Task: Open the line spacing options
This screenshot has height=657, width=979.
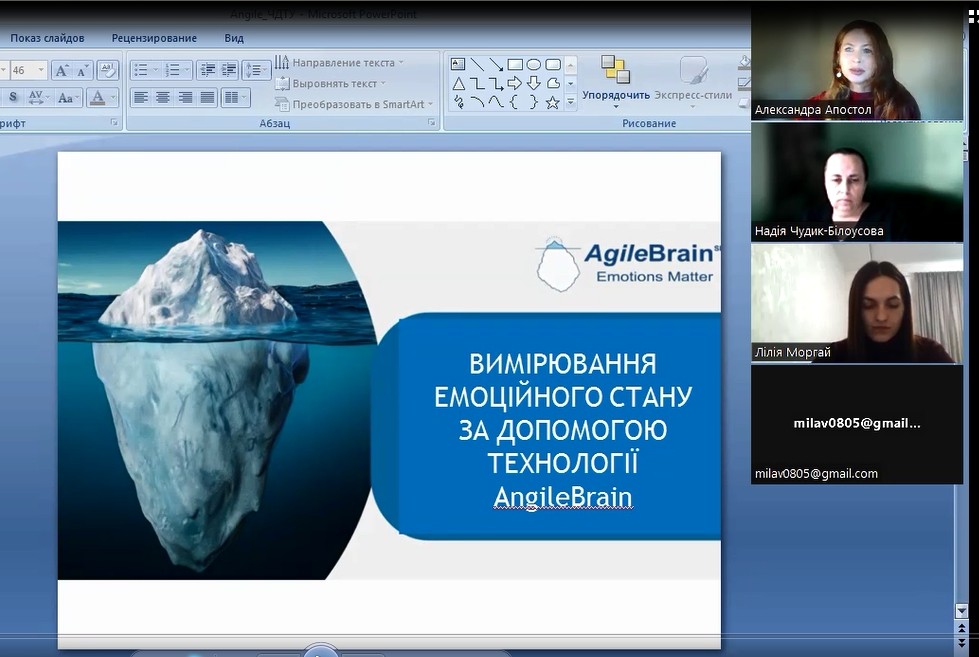Action: pyautogui.click(x=255, y=71)
